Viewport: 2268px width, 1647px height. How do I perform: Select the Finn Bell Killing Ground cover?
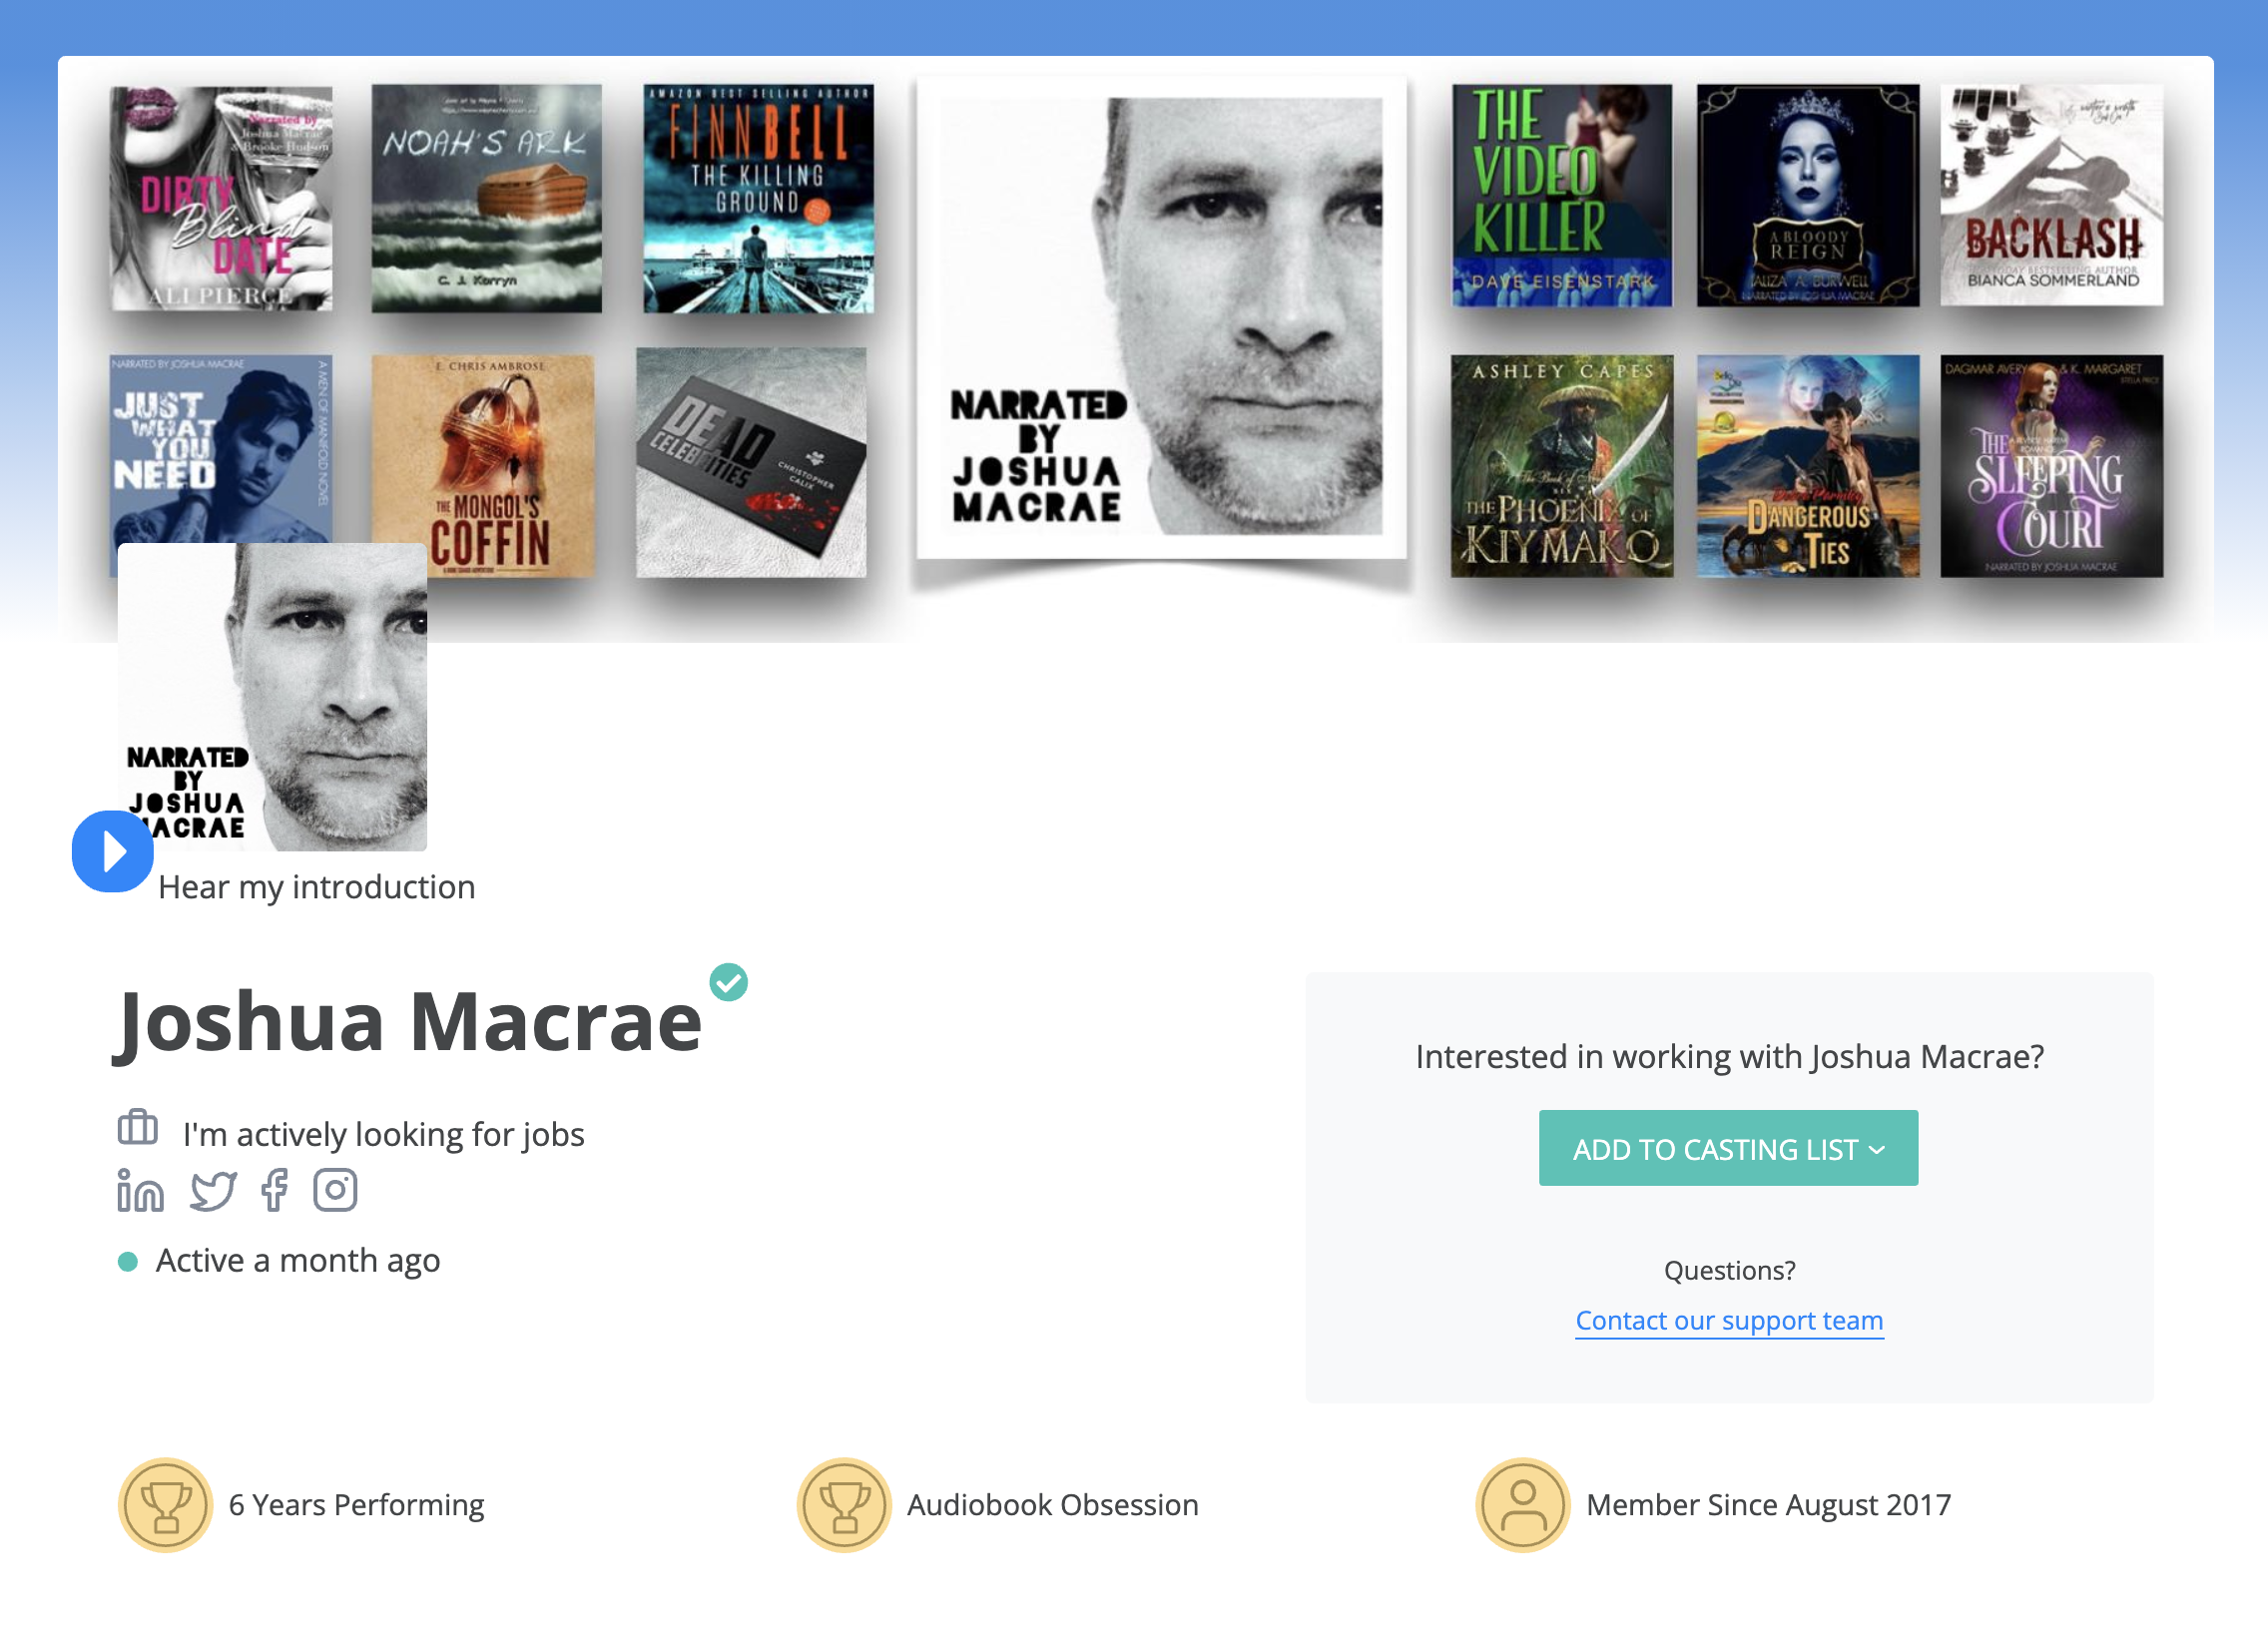pos(758,198)
